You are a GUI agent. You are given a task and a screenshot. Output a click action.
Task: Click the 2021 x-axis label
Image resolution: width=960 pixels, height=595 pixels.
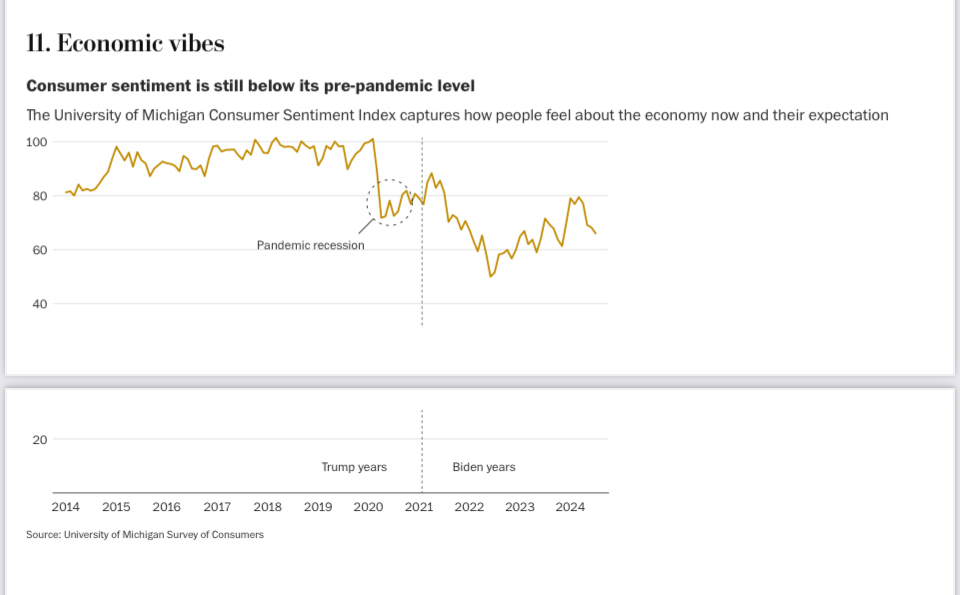[419, 507]
